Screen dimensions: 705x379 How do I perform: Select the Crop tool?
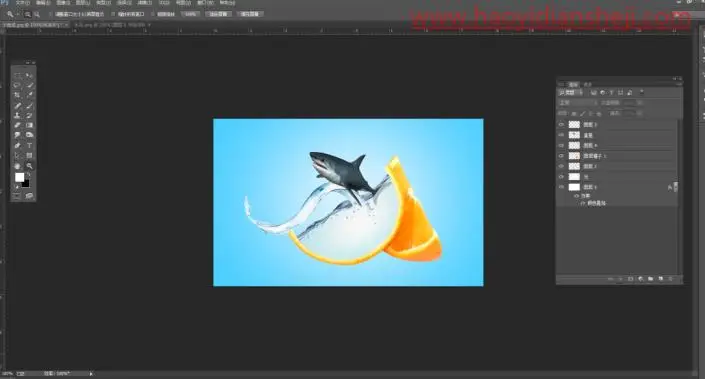[x=18, y=95]
